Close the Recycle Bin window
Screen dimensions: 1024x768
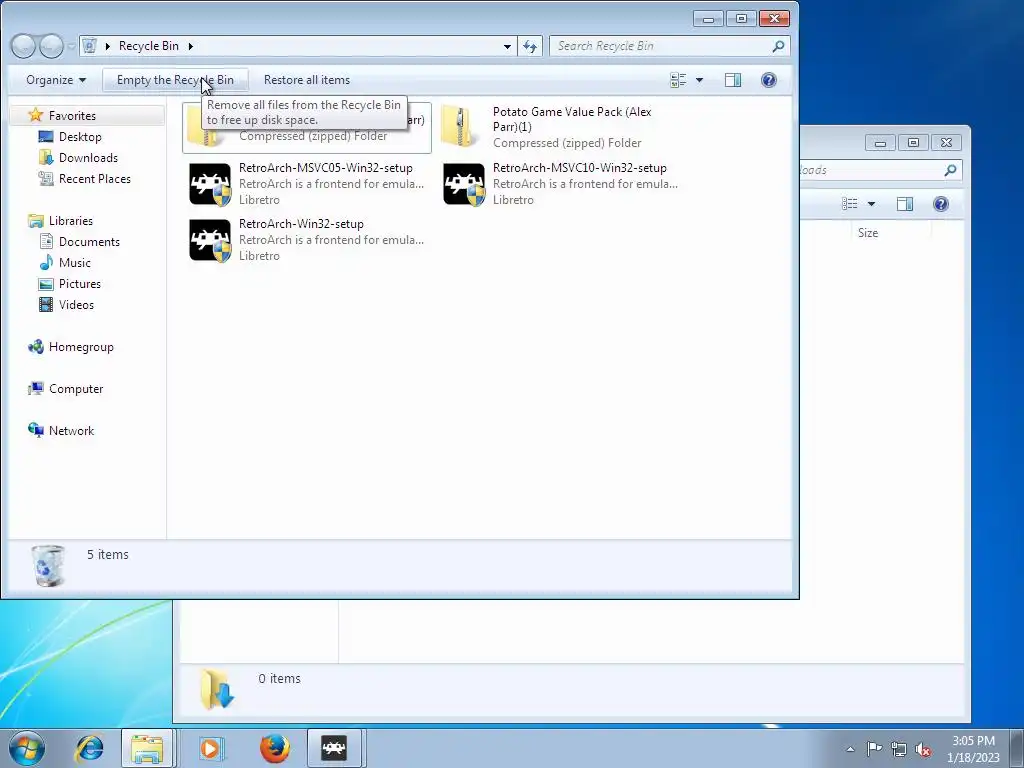tap(774, 18)
